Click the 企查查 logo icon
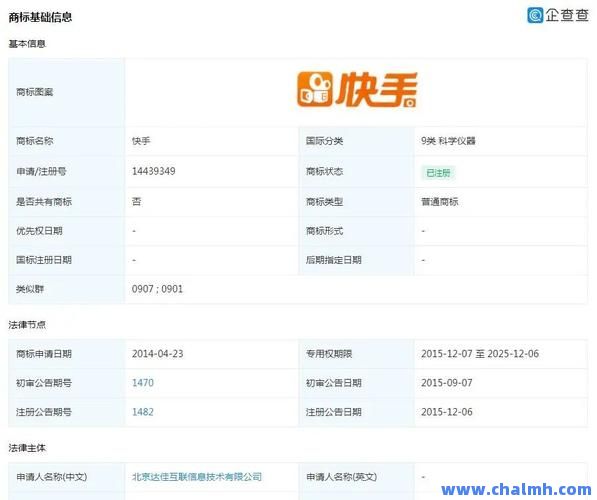This screenshot has width=597, height=500. point(535,15)
